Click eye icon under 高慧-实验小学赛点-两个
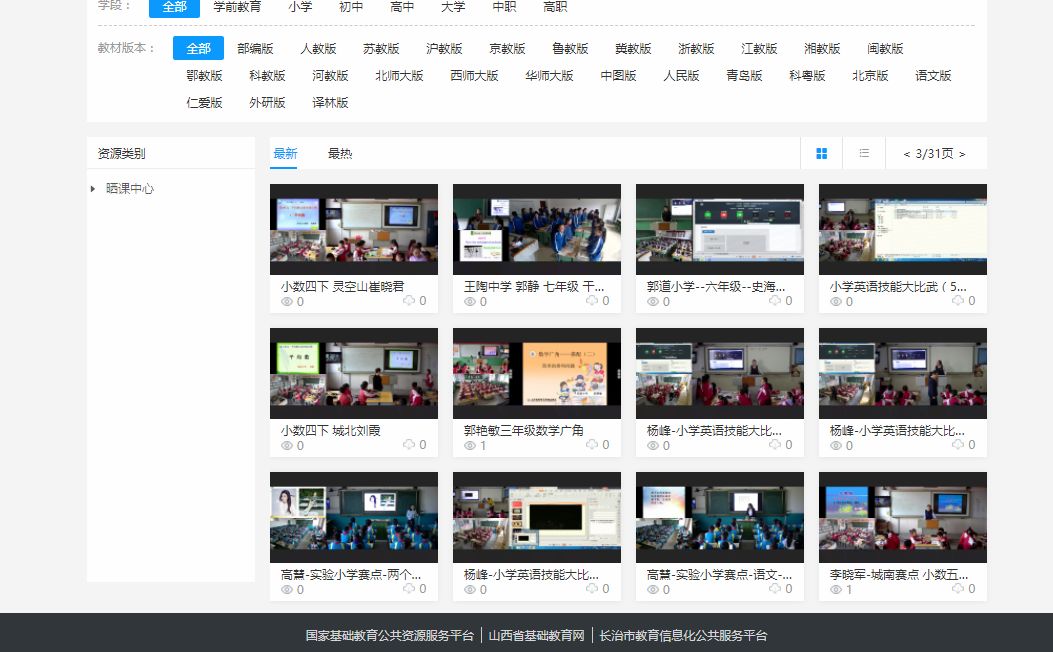1053x652 pixels. point(287,590)
